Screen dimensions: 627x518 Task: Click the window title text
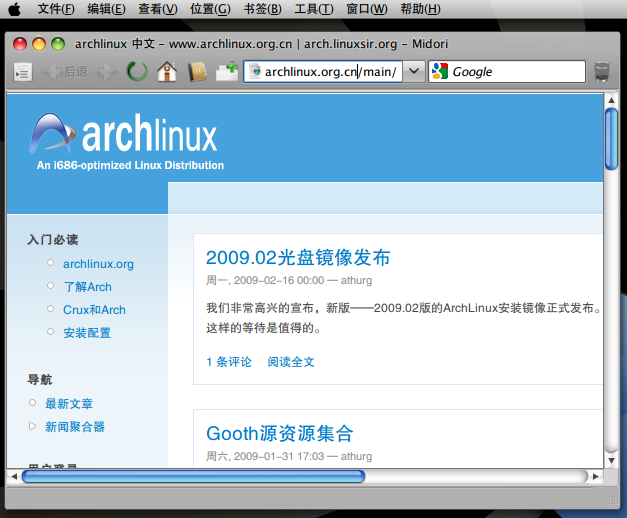coord(262,44)
